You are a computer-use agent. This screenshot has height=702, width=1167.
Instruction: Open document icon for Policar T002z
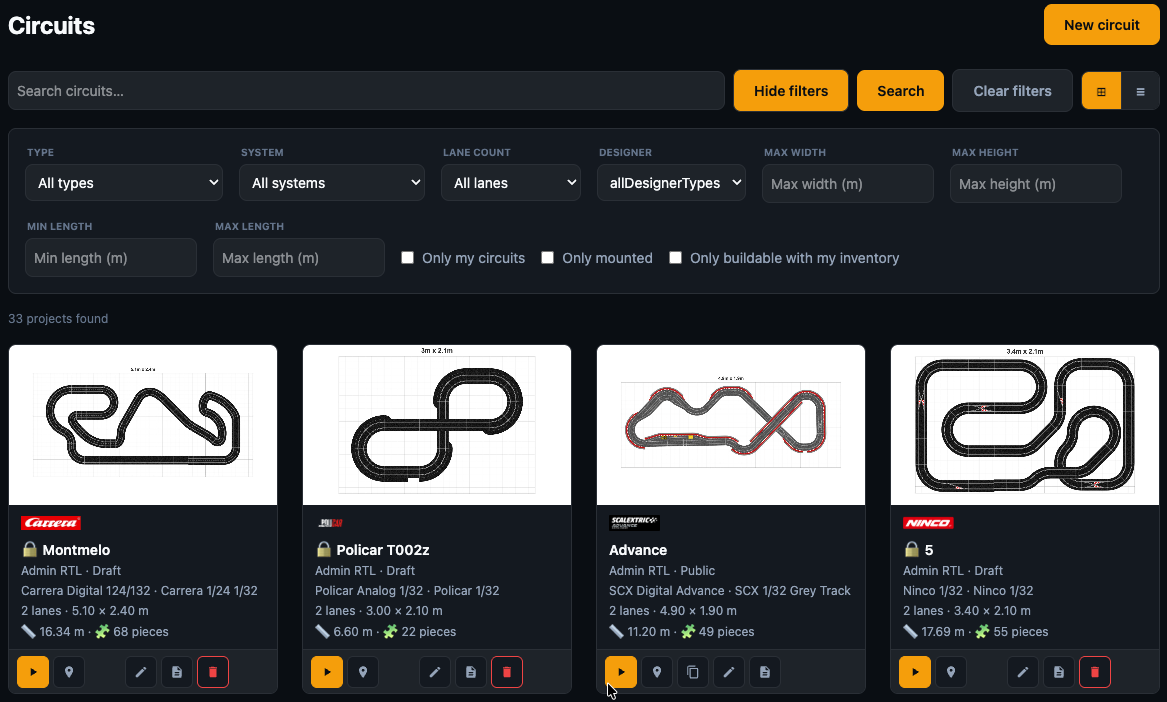pos(470,672)
